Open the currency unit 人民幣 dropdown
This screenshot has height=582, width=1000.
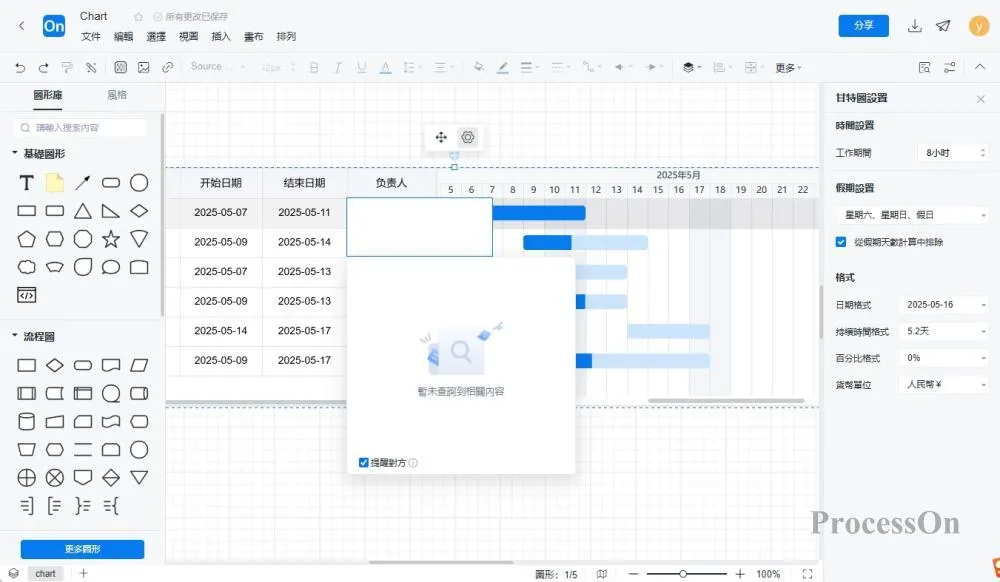pos(945,384)
